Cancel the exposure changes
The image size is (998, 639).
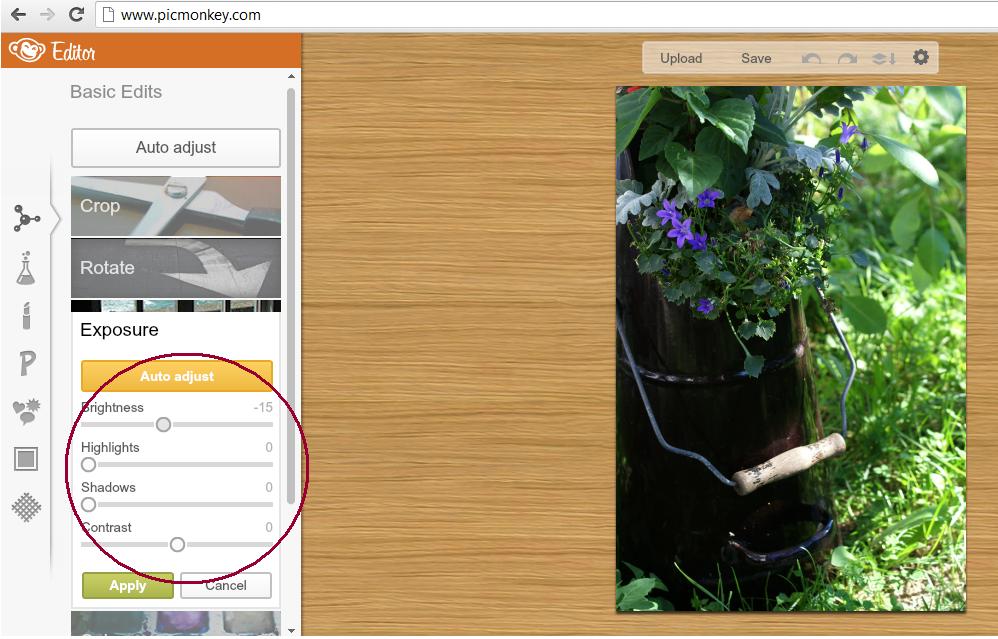pyautogui.click(x=226, y=585)
